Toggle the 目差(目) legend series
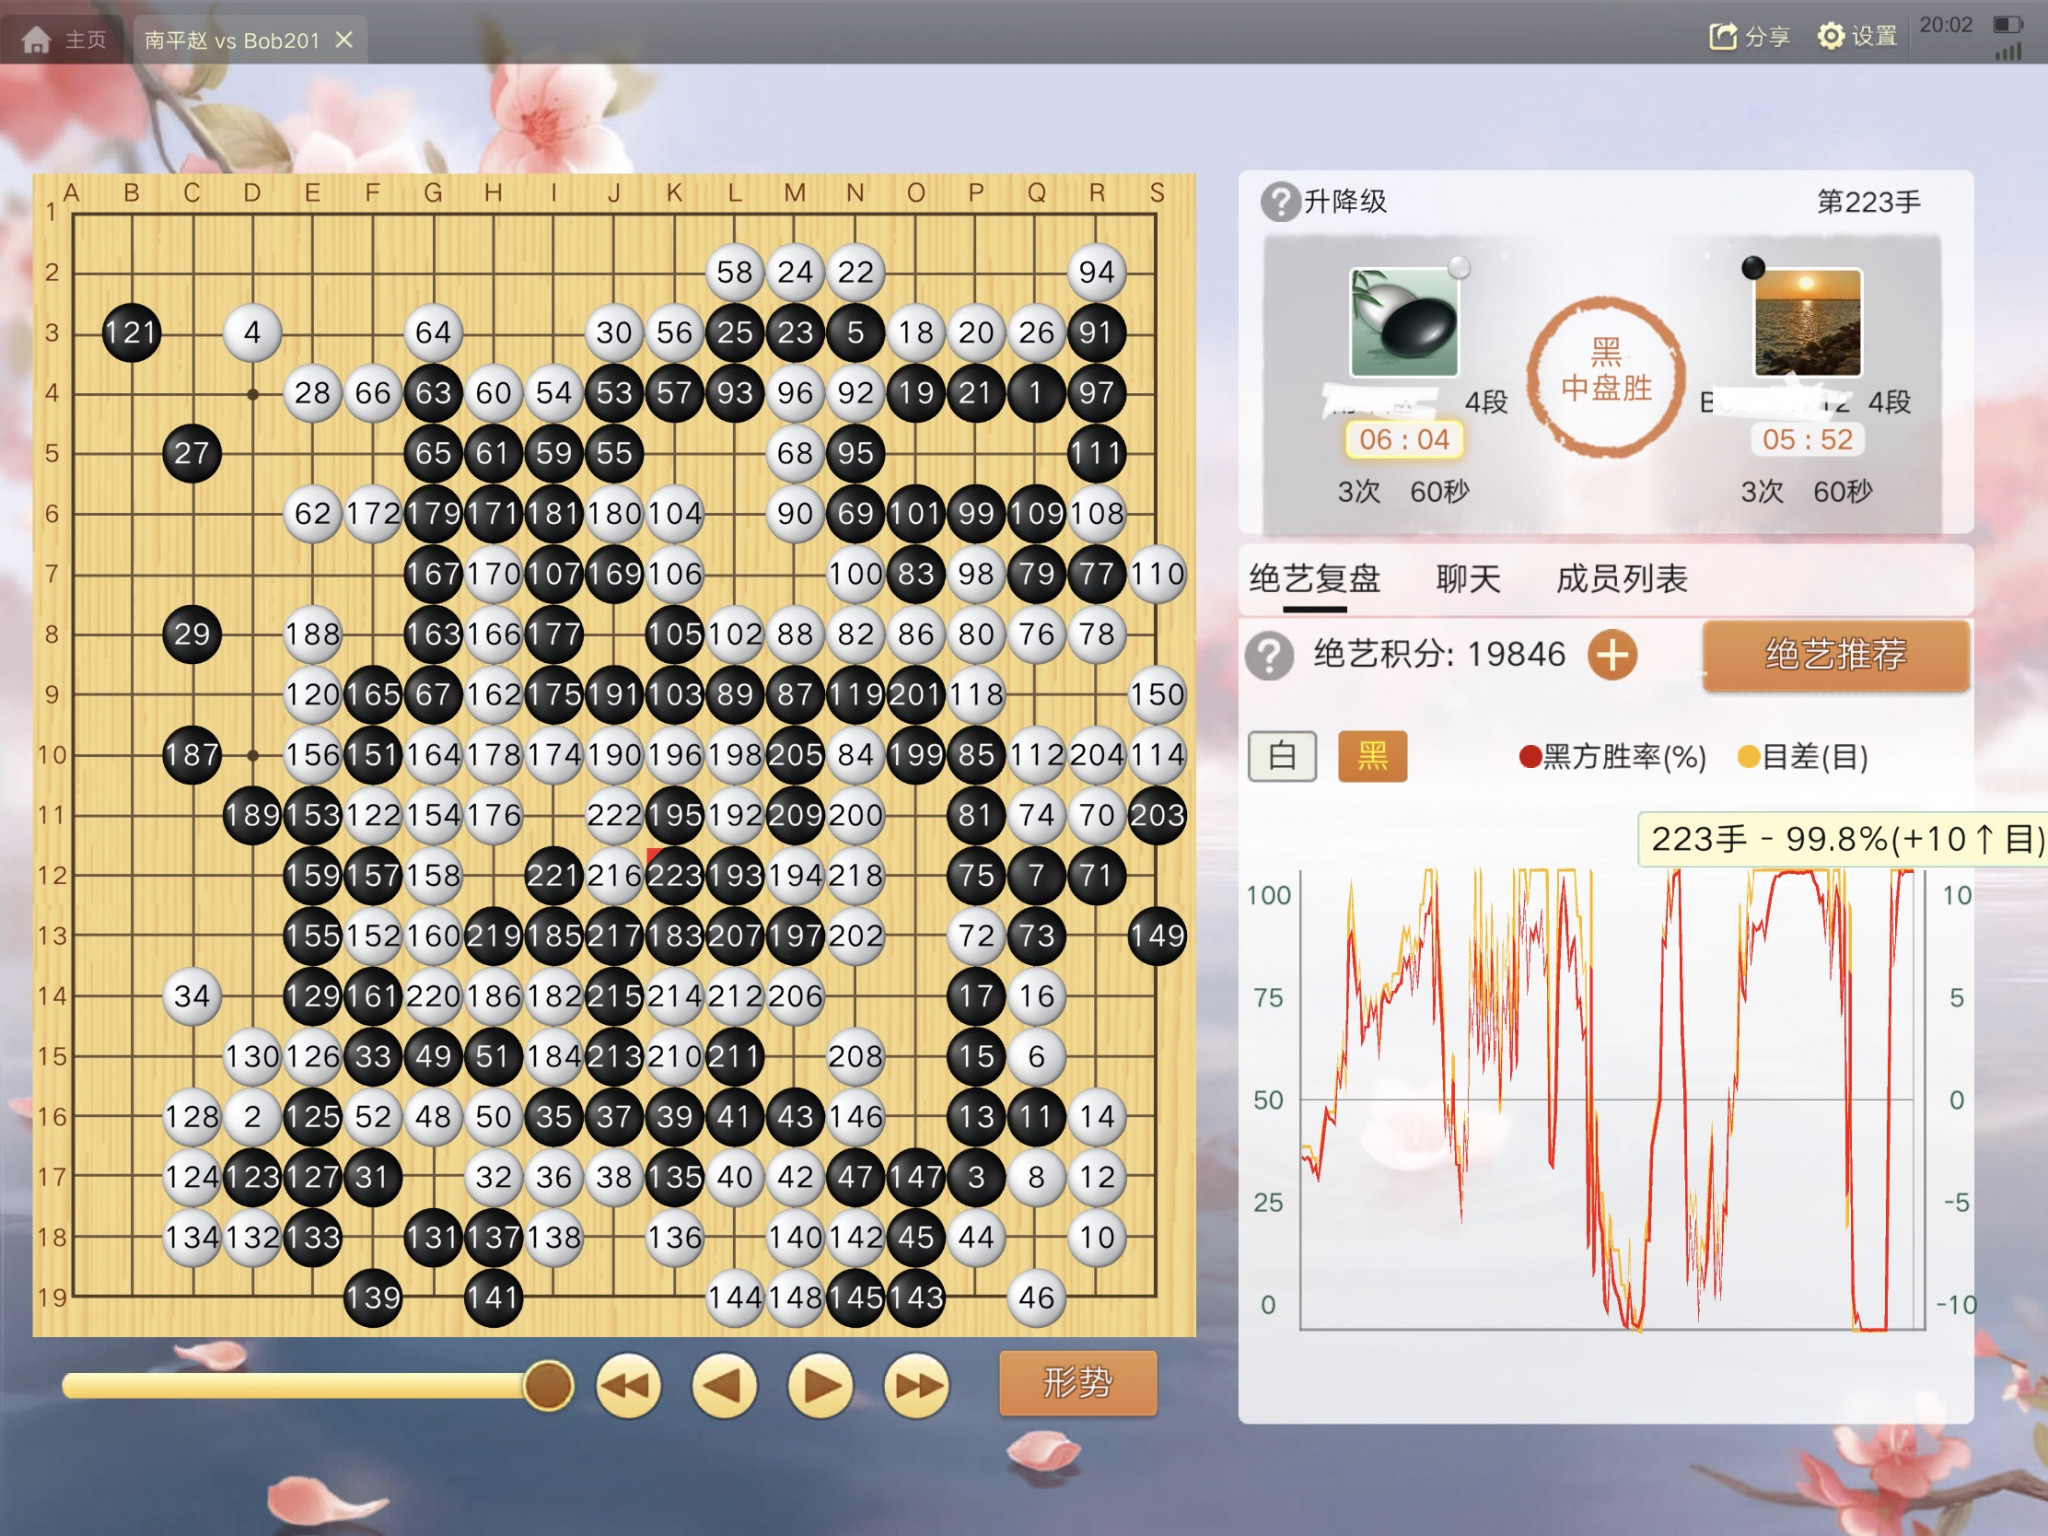Screen dimensions: 2048x1536 tap(1803, 757)
